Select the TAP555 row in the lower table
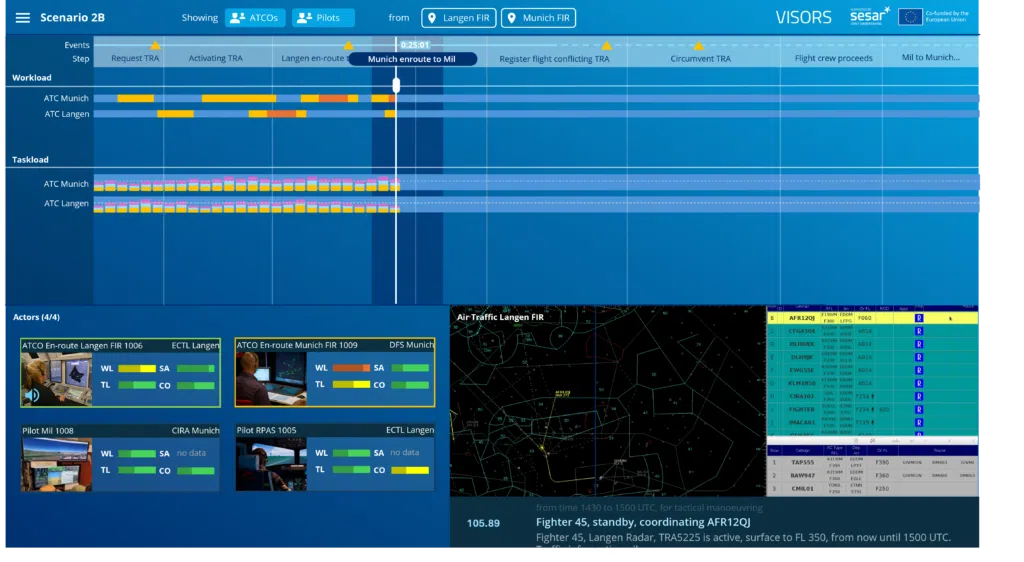1024x562 pixels. coord(872,462)
